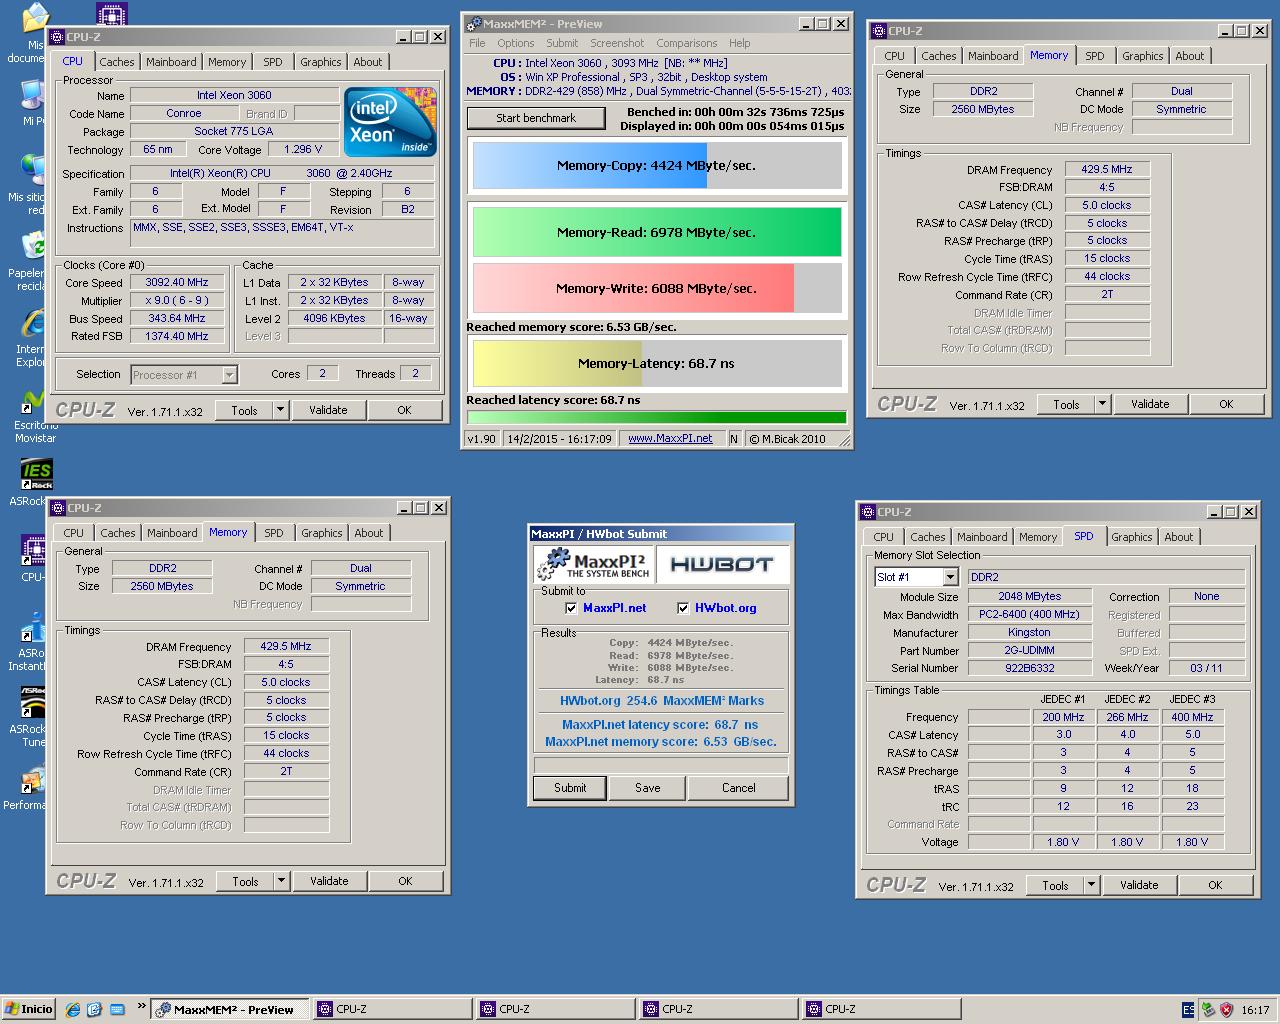The width and height of the screenshot is (1280, 1024).
Task: Open Graphics tab in SPD-tab CPU-Z window
Action: 1131,537
